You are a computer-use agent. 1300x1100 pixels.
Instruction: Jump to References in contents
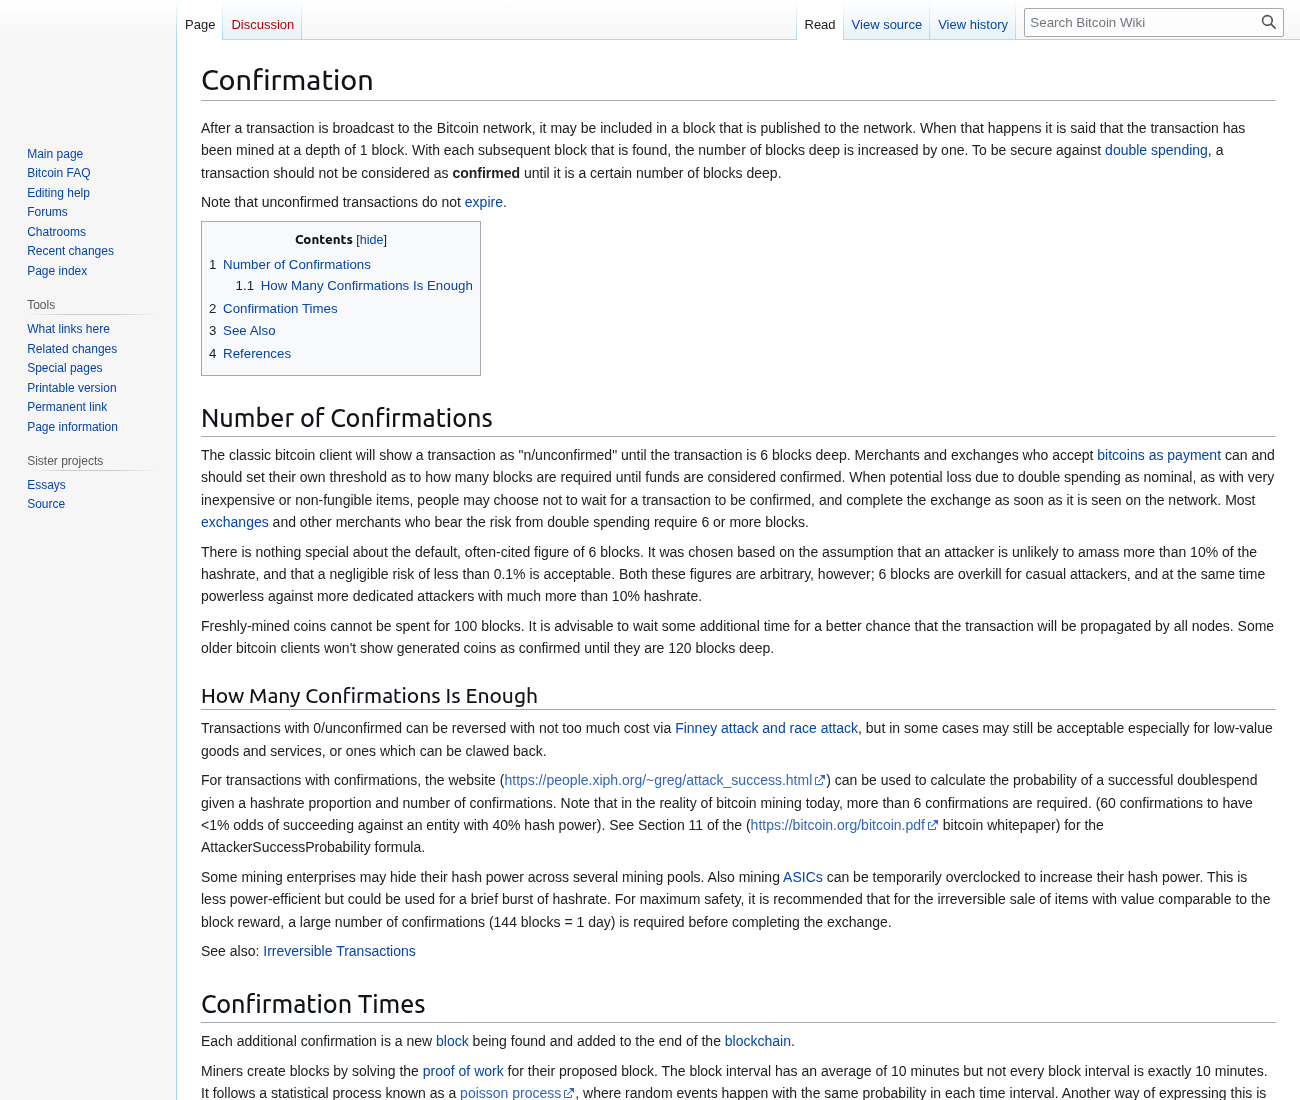coord(257,353)
